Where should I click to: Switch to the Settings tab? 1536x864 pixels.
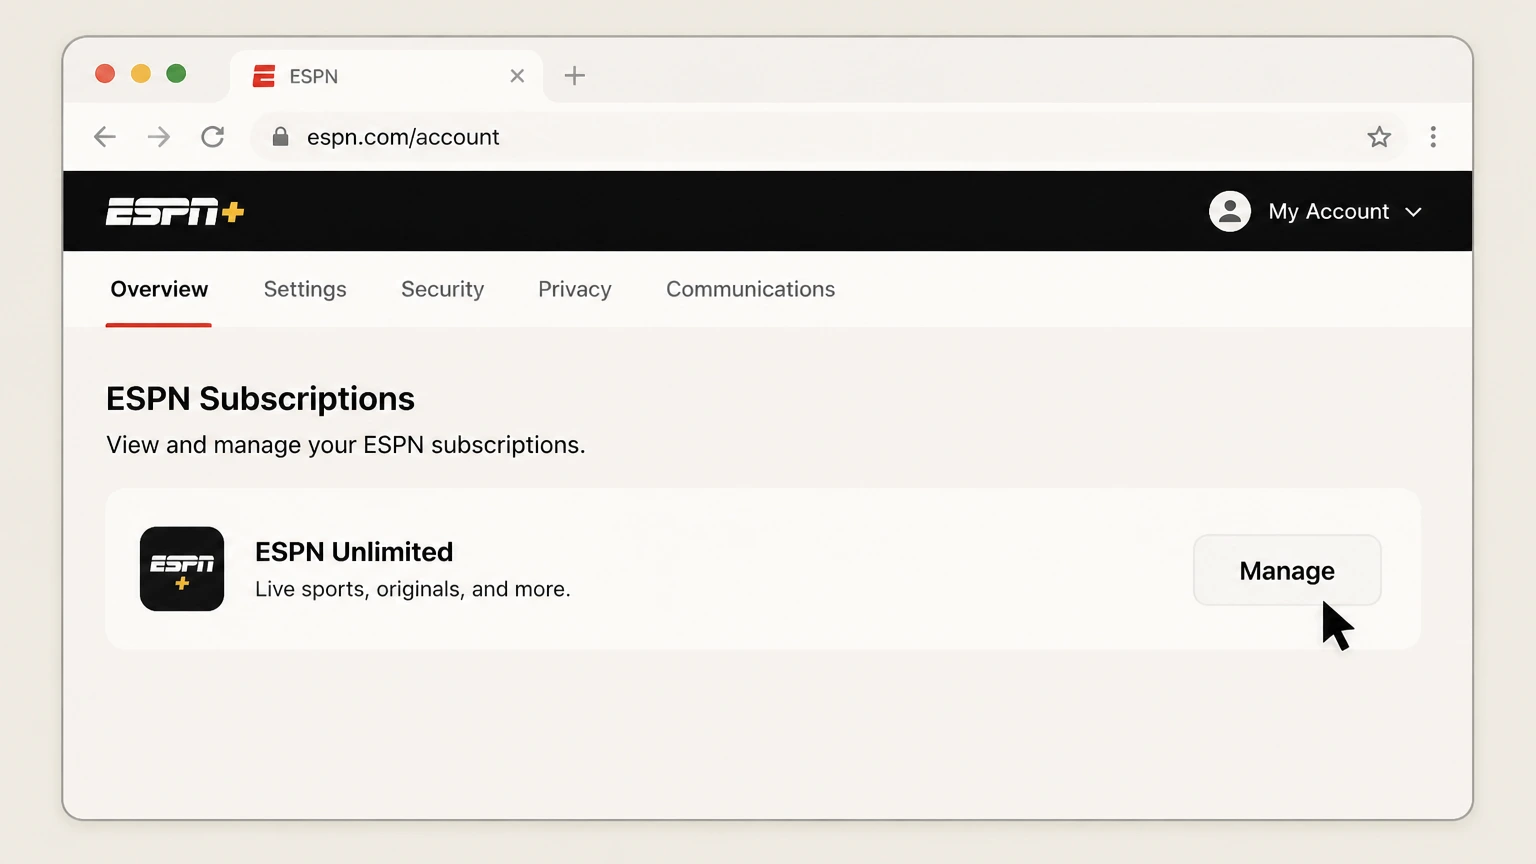(305, 289)
